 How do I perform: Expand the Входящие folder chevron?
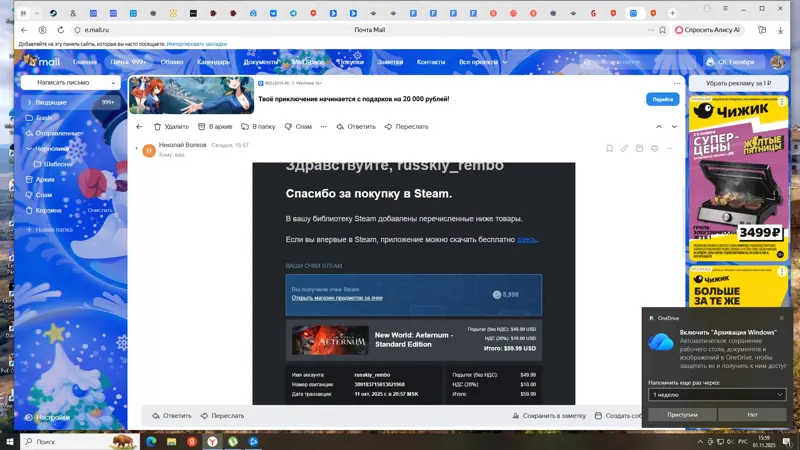(x=29, y=103)
